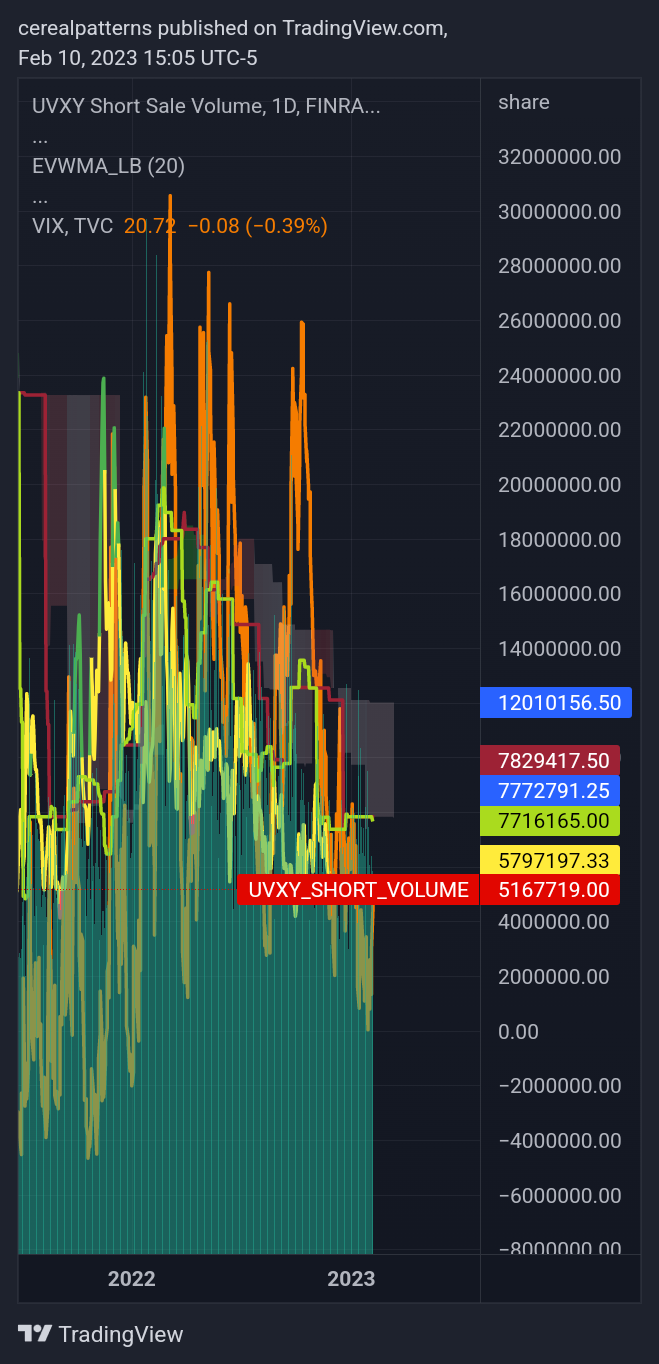
Task: Click the 32000000.00 axis value
Action: click(560, 157)
